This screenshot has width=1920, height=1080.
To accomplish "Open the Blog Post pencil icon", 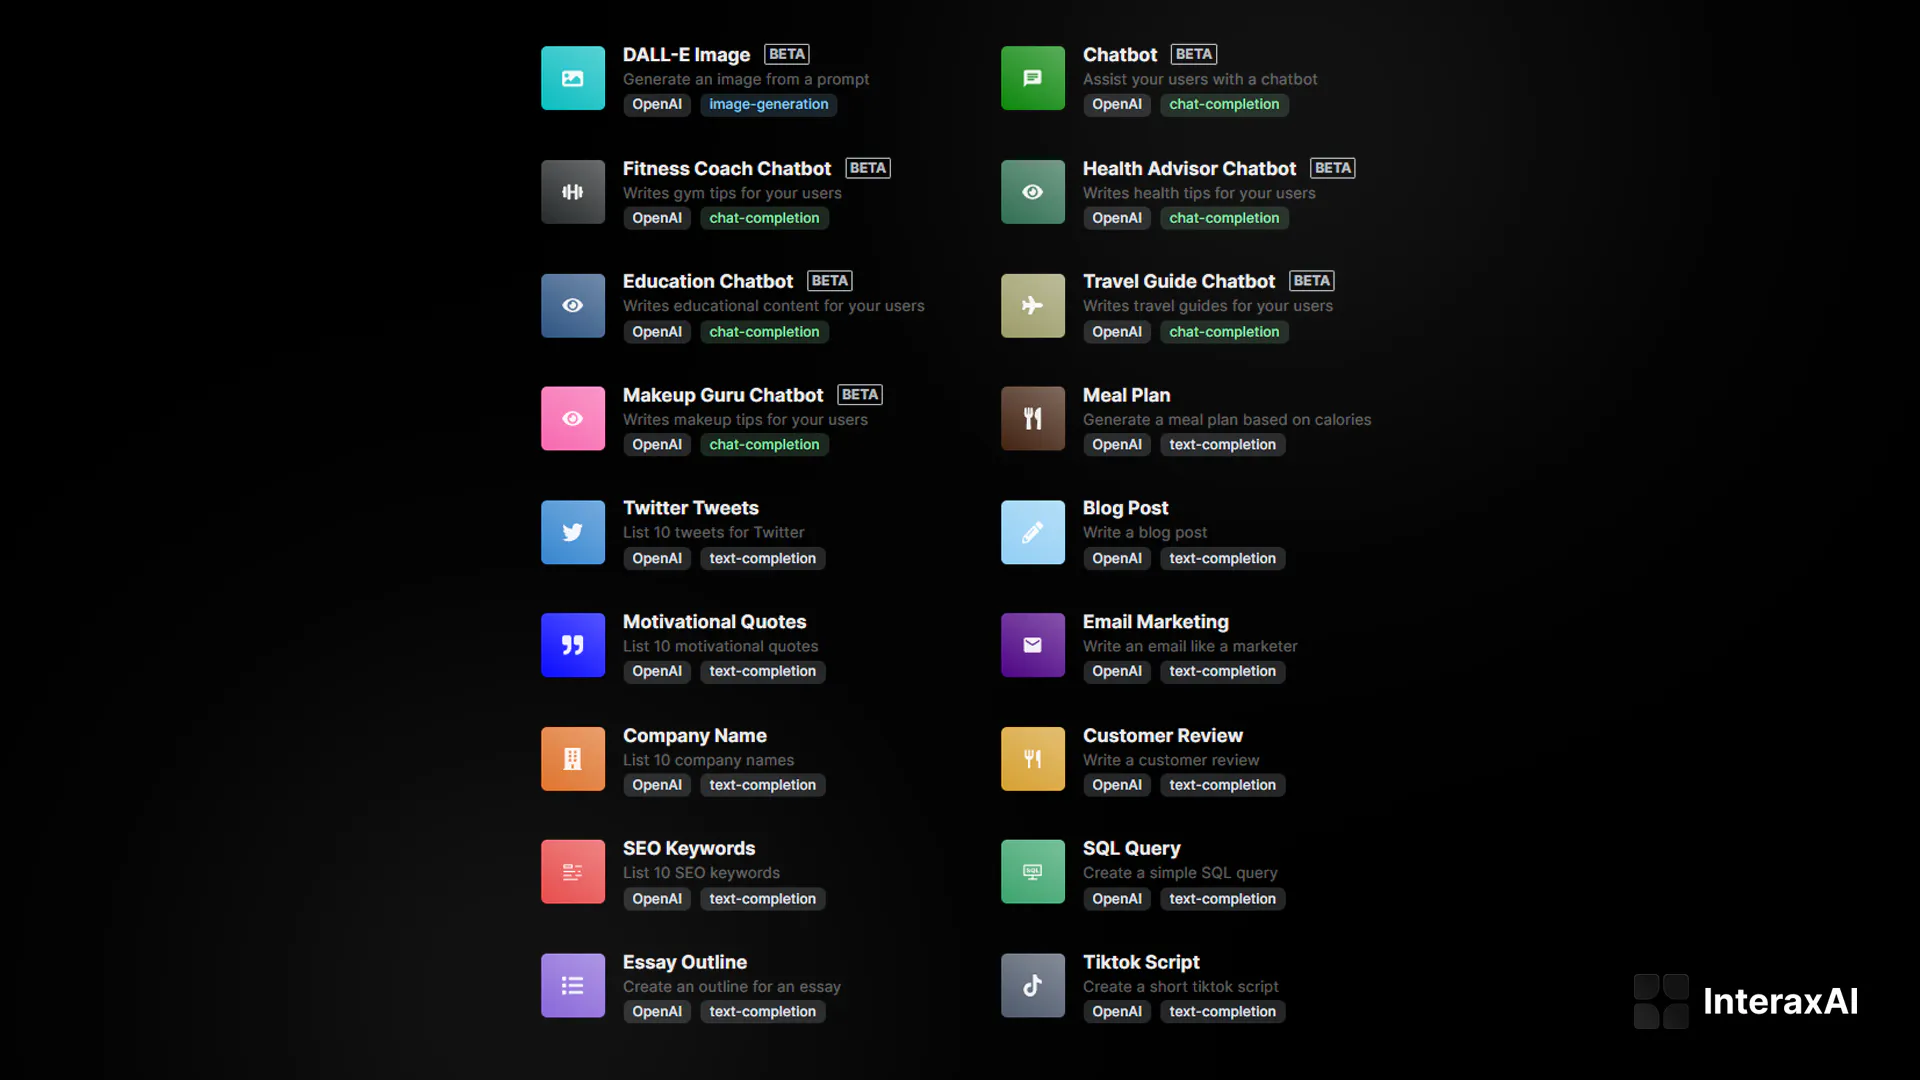I will [1033, 533].
